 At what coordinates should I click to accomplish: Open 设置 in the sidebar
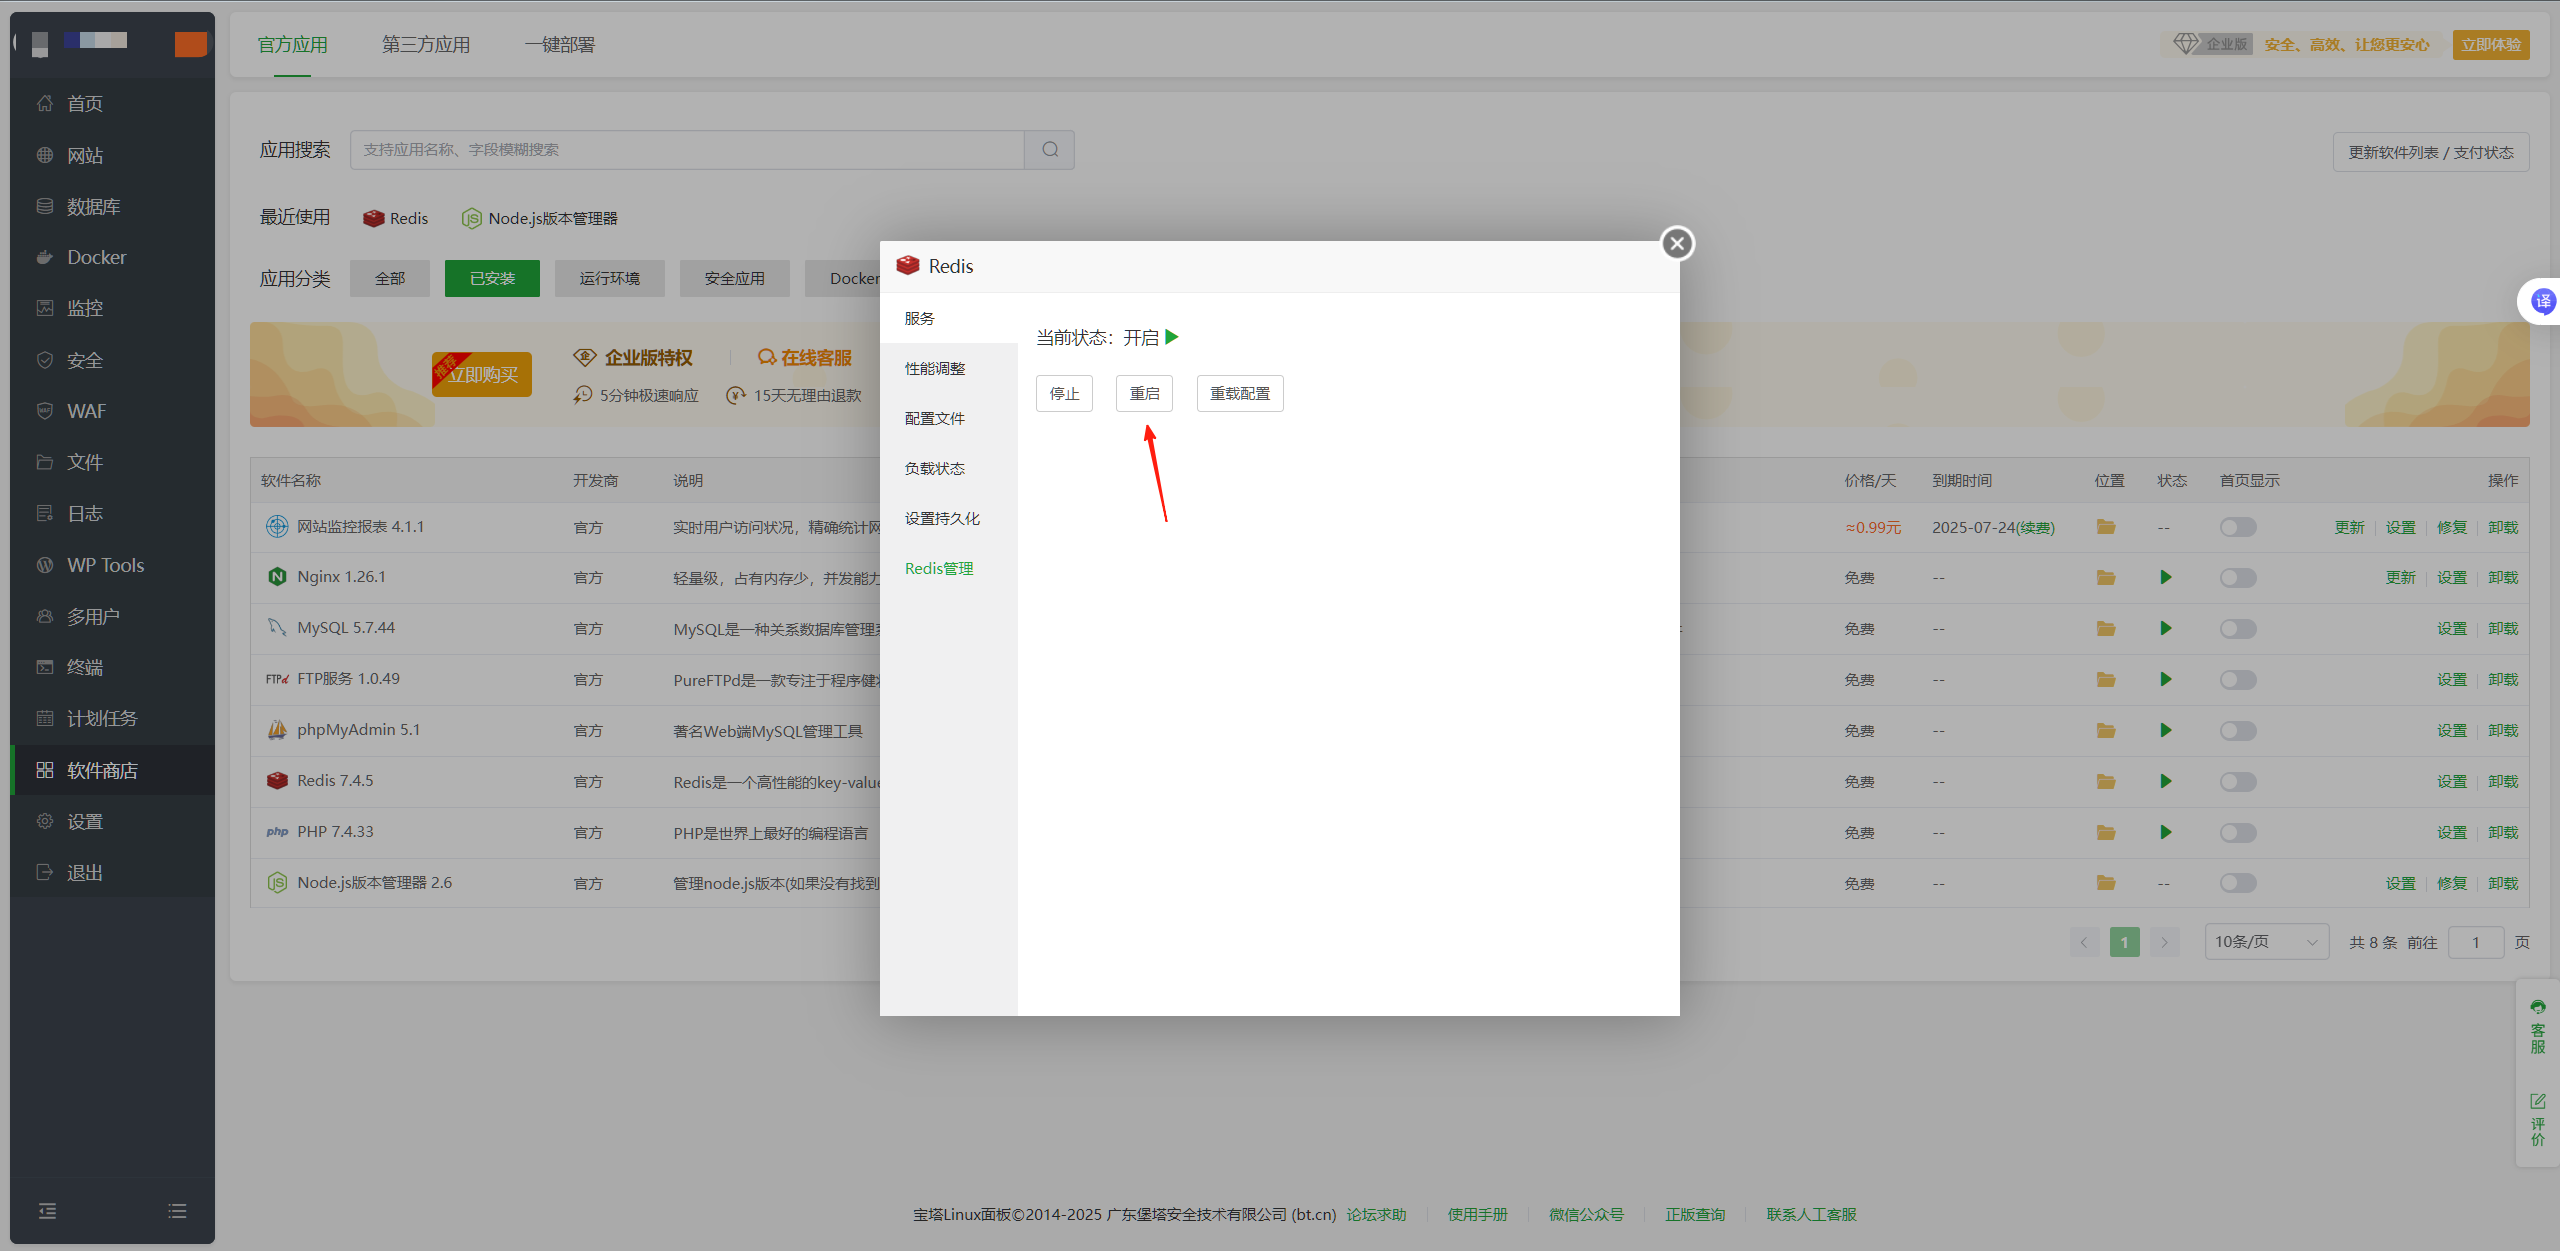112,821
